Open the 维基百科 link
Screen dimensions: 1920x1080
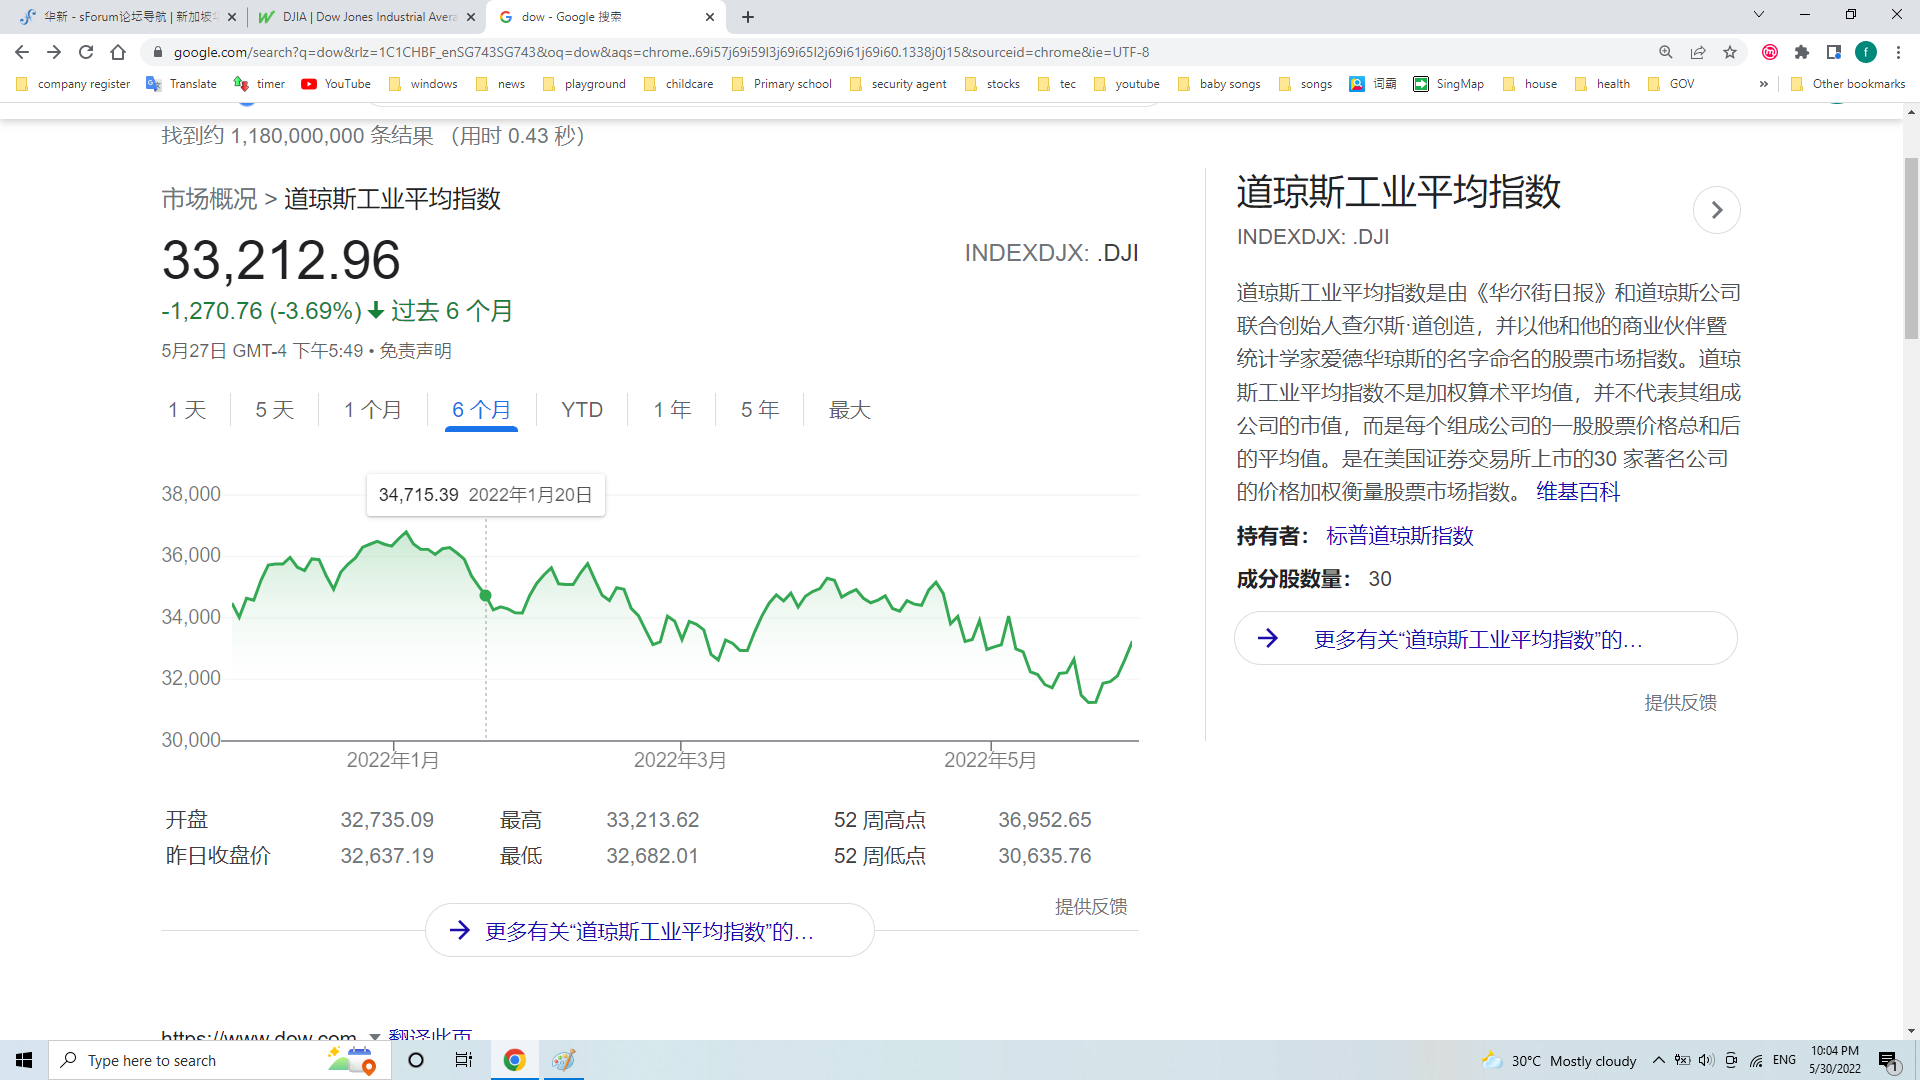(1577, 492)
